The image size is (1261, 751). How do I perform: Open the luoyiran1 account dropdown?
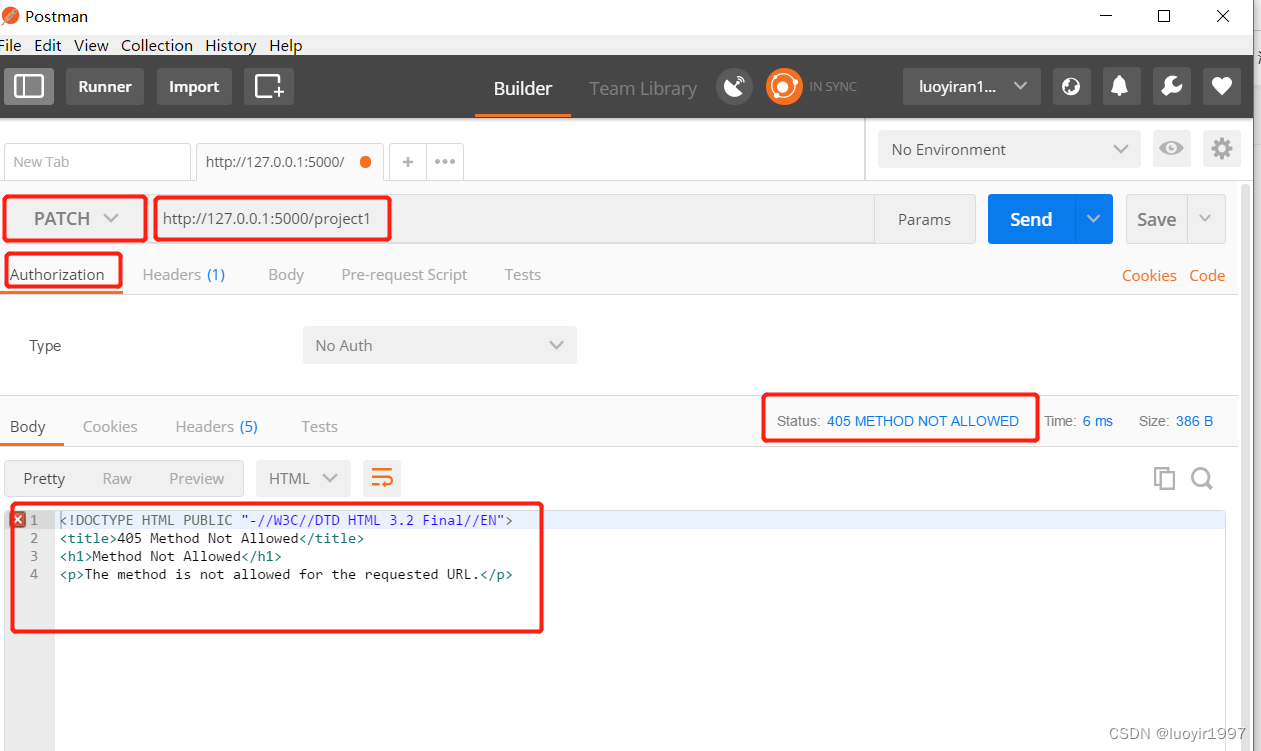972,87
